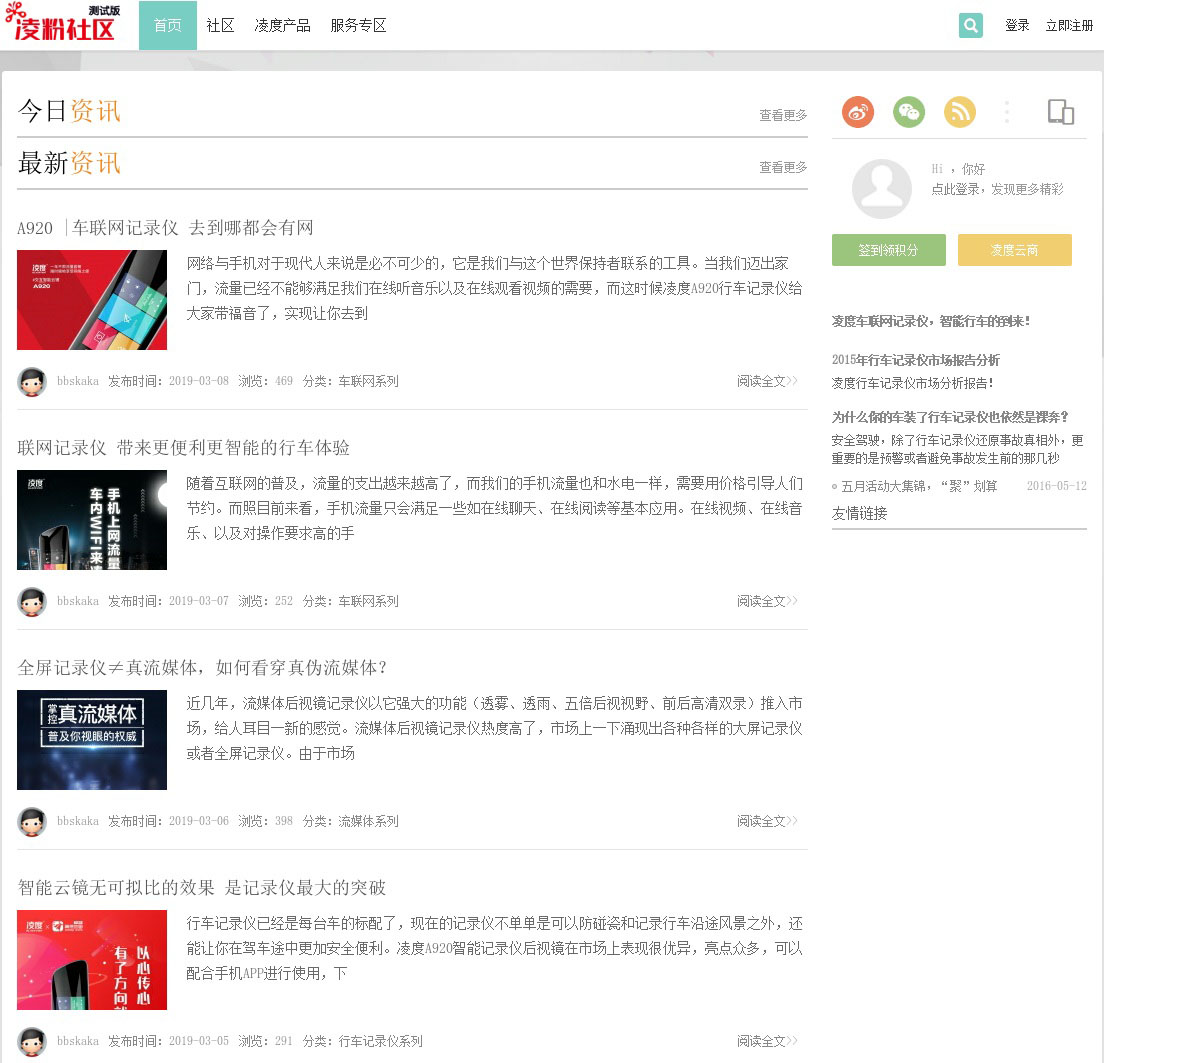Select the 首页 navigation tab

coord(168,25)
